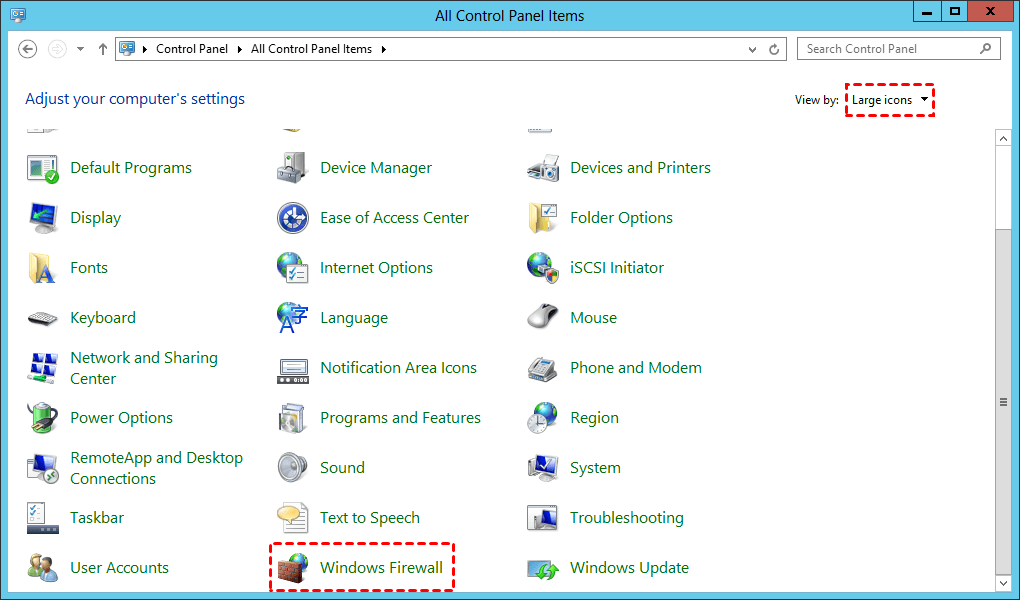
Task: Click the iSCSI Initiator icon
Action: (x=542, y=268)
